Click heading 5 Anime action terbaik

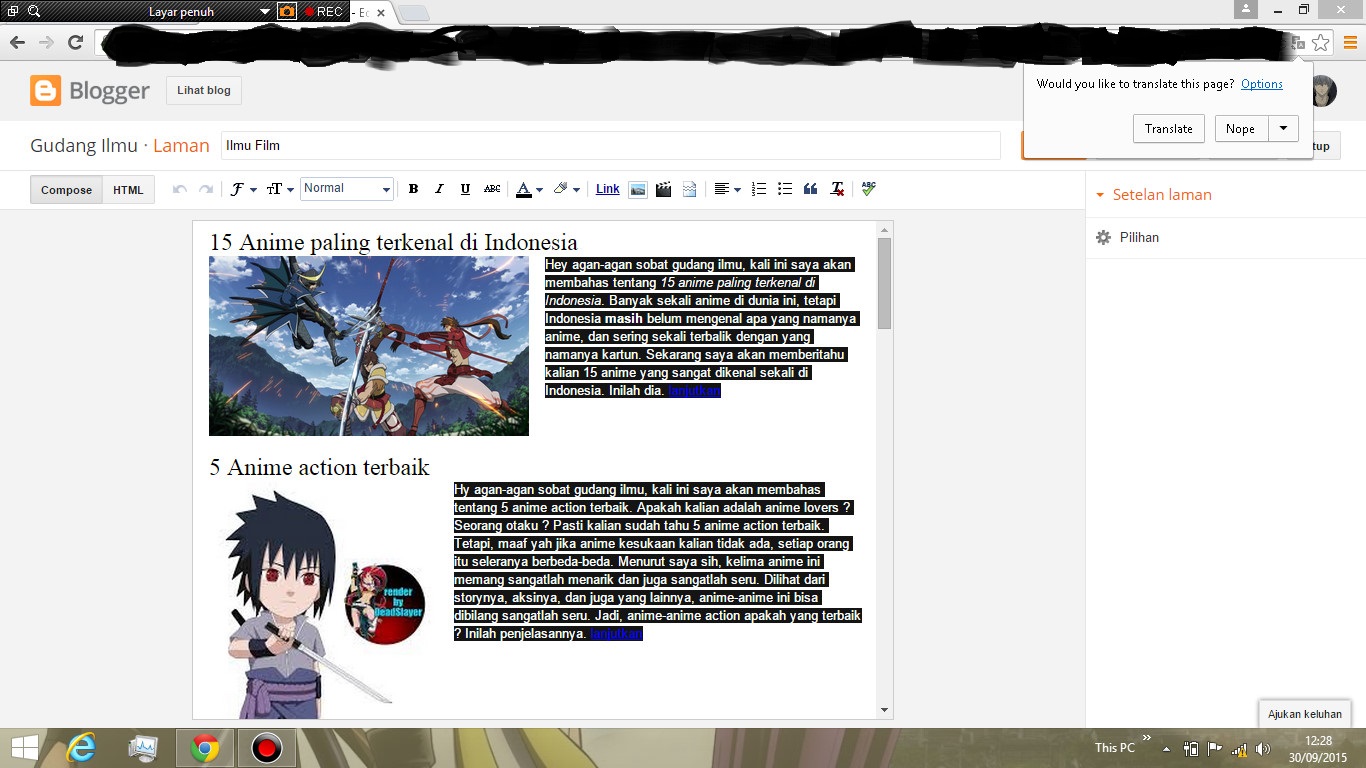coord(319,467)
